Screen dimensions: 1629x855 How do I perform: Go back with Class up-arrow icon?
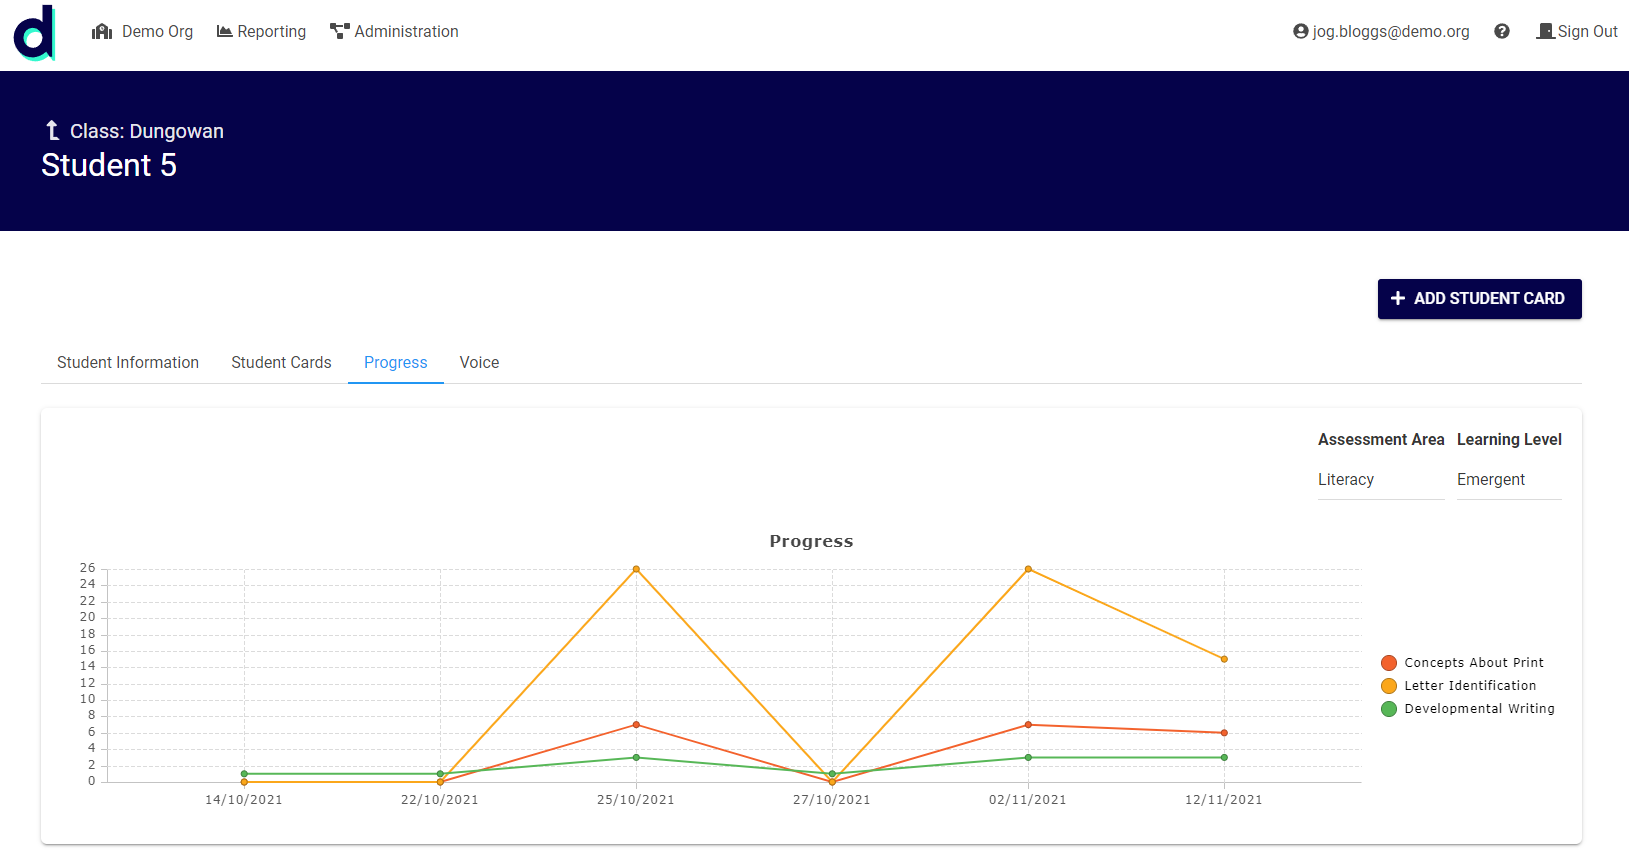click(x=53, y=131)
